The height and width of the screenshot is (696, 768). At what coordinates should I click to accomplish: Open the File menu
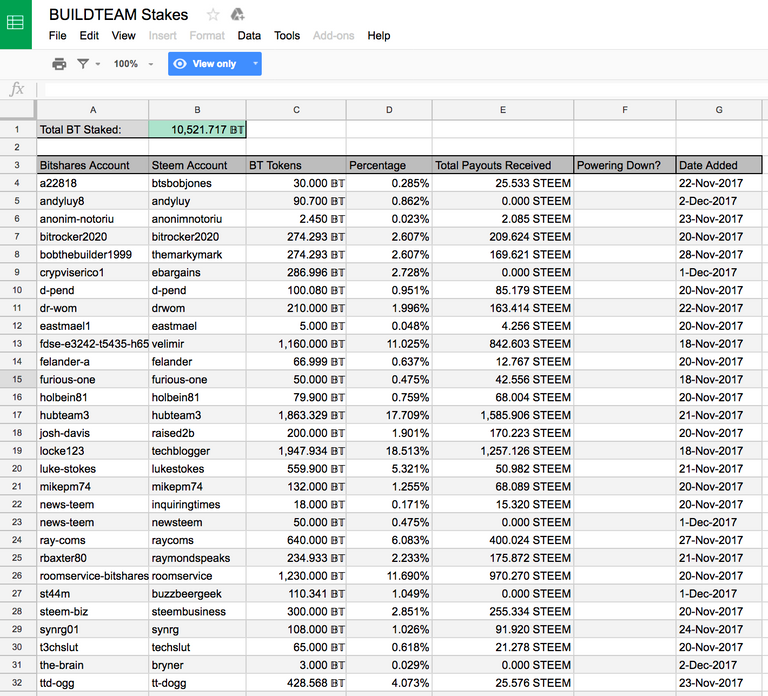(x=58, y=36)
